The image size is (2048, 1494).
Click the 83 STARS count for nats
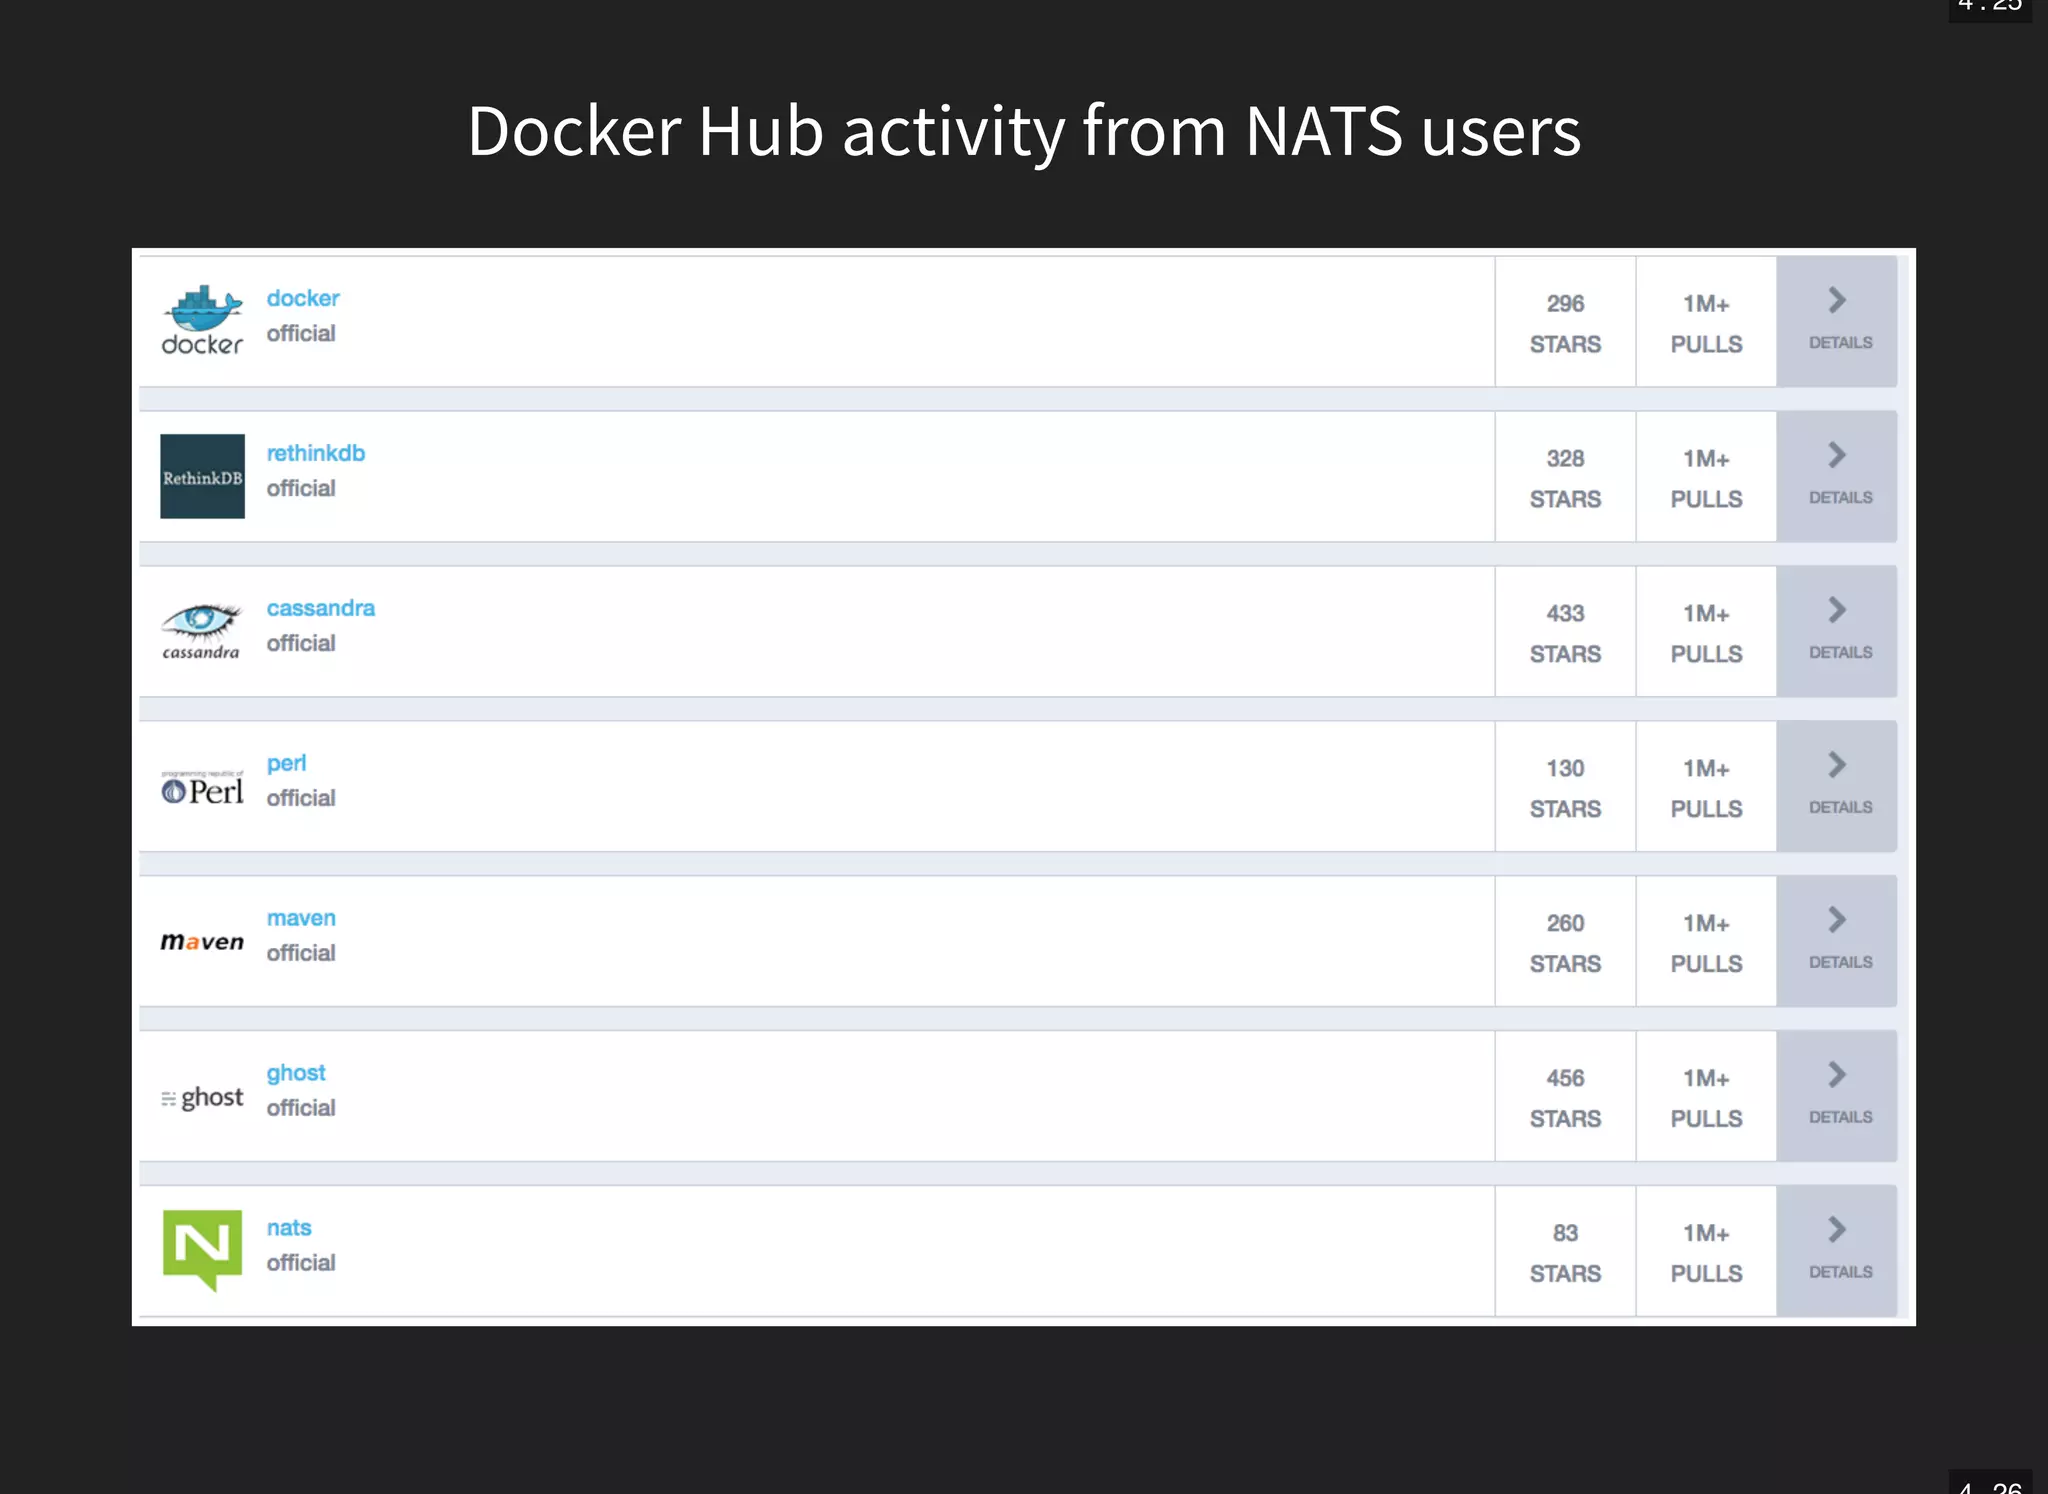click(x=1566, y=1253)
